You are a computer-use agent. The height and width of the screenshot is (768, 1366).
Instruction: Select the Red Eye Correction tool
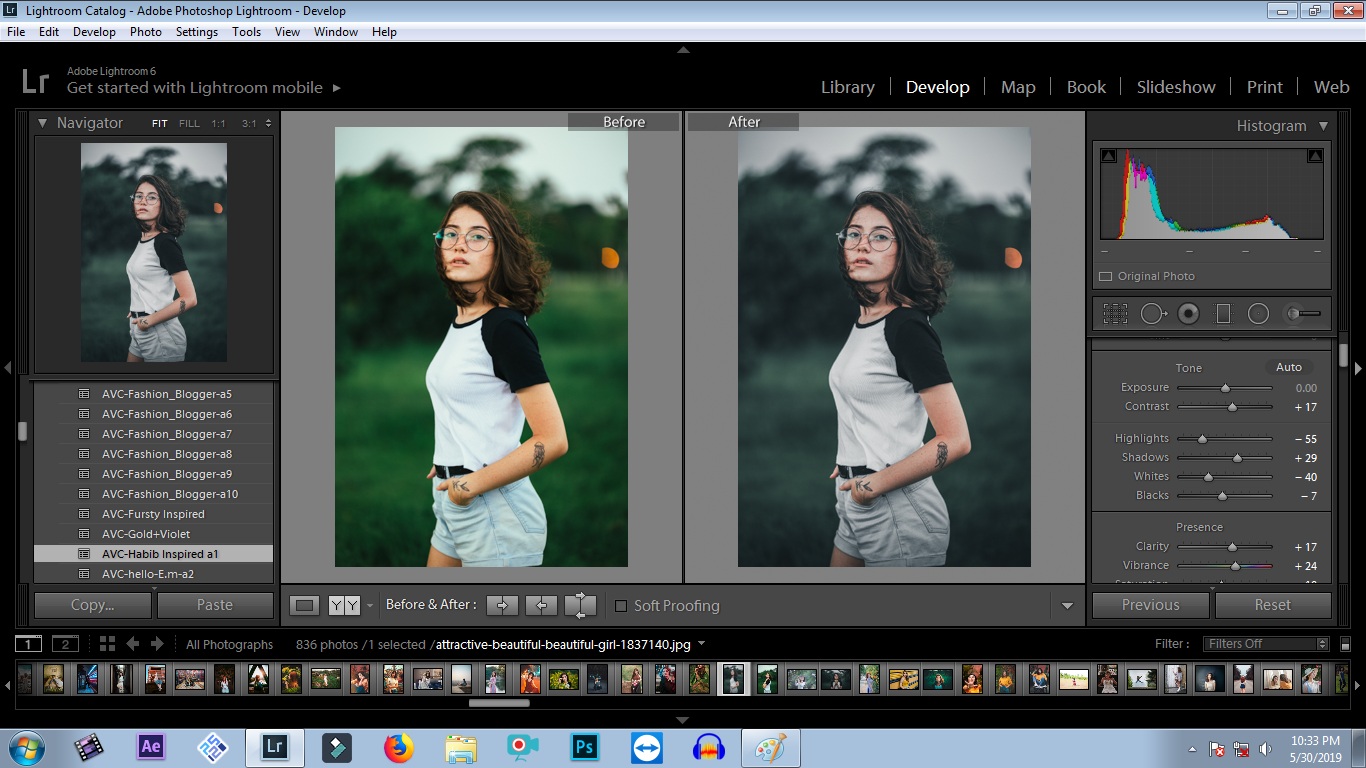pos(1188,314)
